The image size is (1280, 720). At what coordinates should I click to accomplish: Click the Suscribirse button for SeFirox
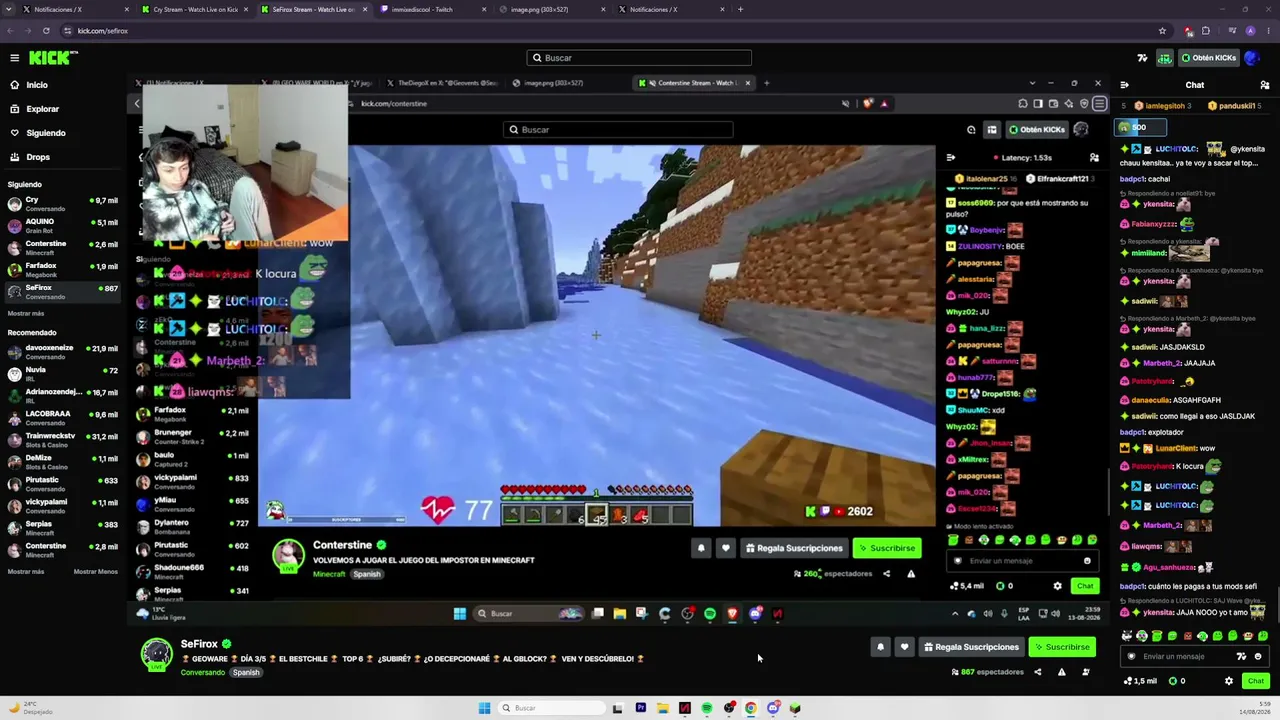(x=1060, y=647)
